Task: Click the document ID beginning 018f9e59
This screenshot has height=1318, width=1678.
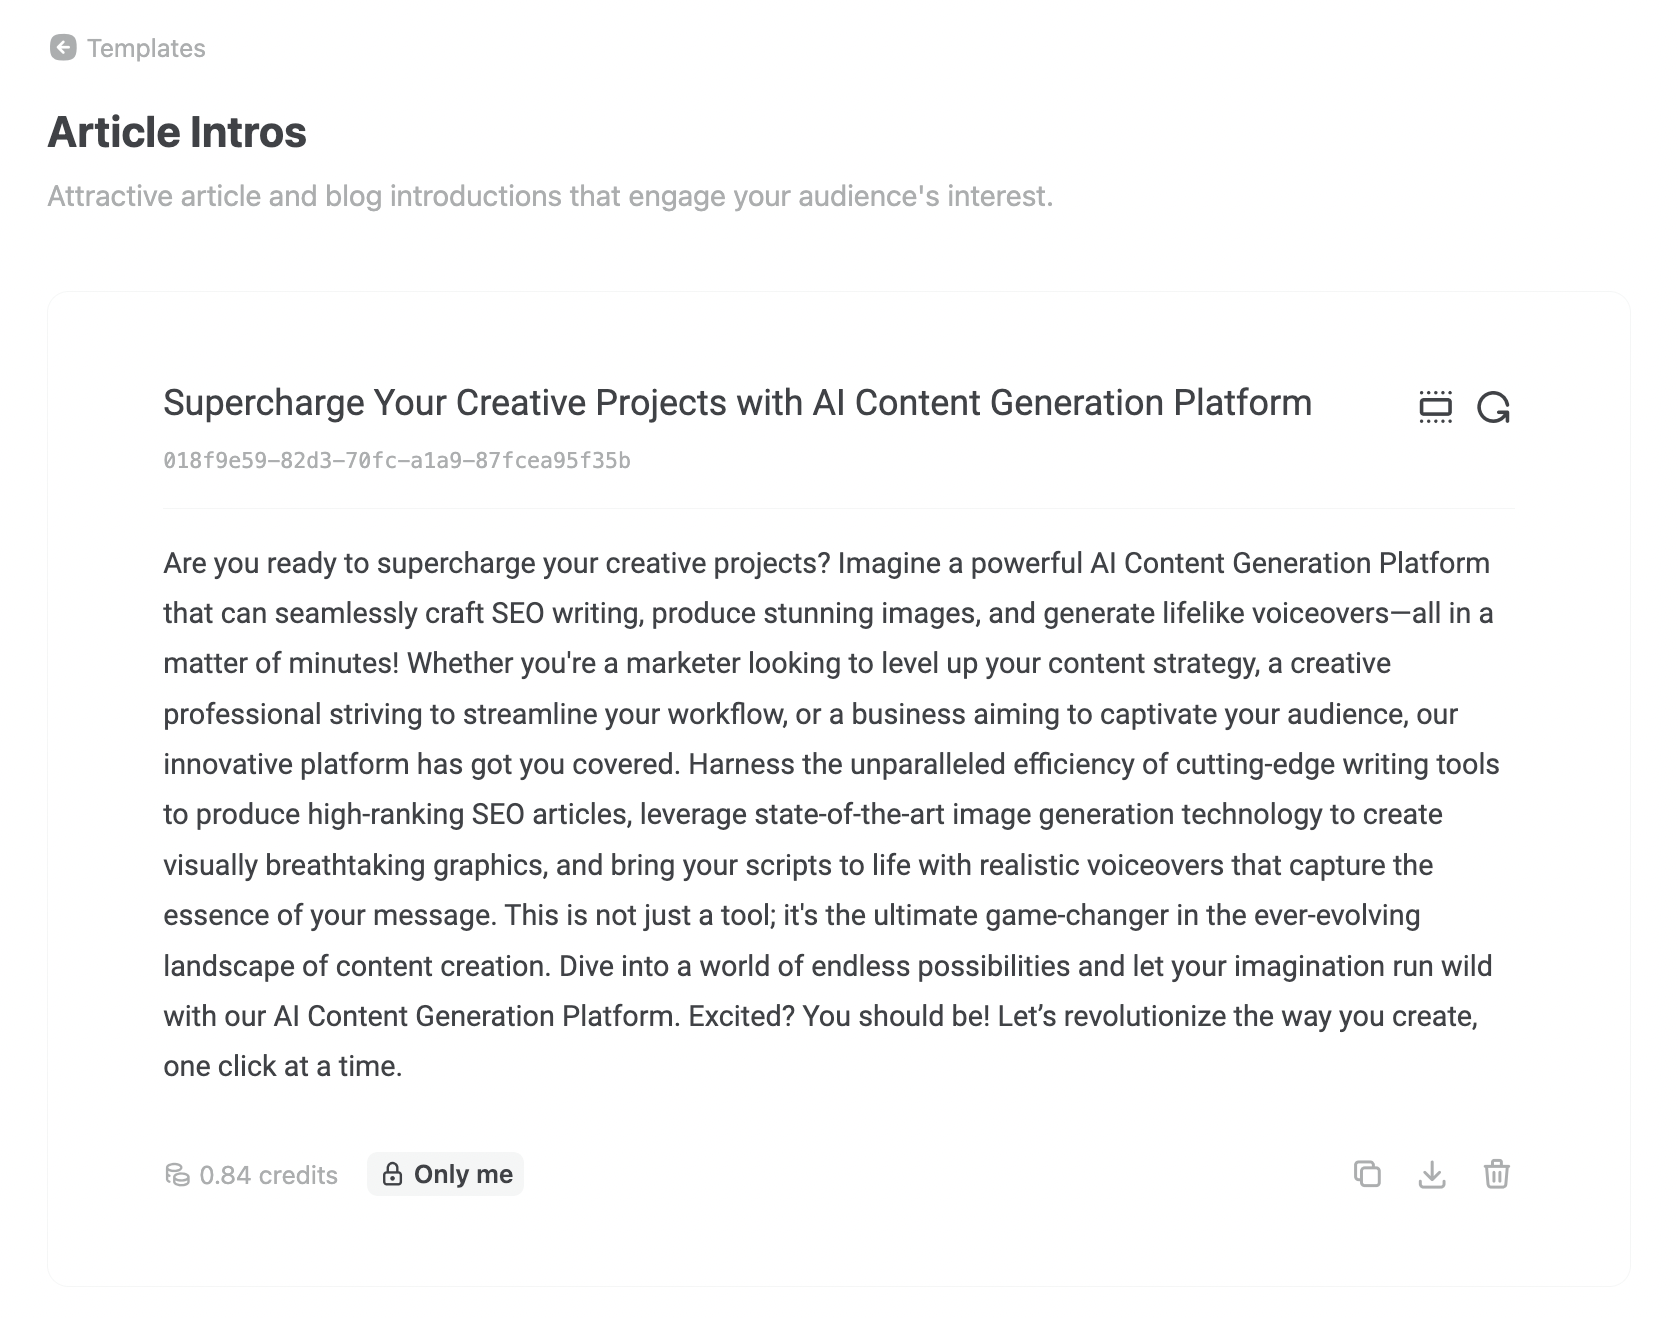Action: click(397, 460)
